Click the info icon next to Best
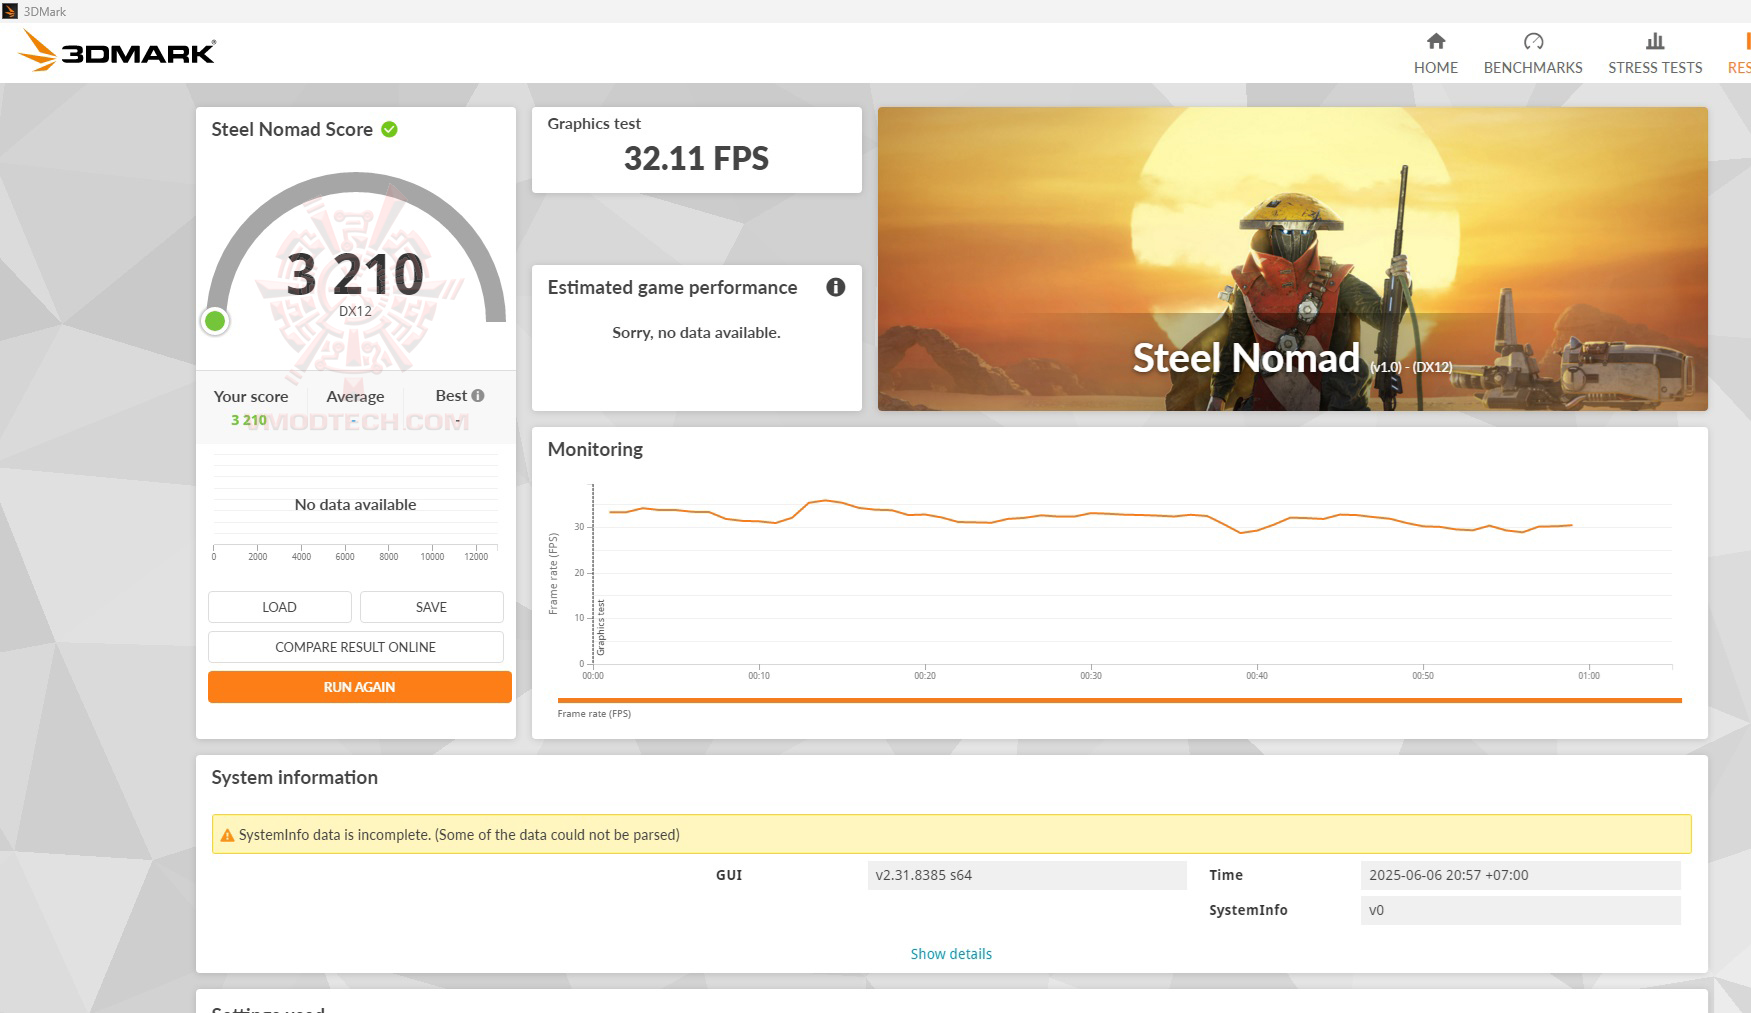 pos(478,395)
